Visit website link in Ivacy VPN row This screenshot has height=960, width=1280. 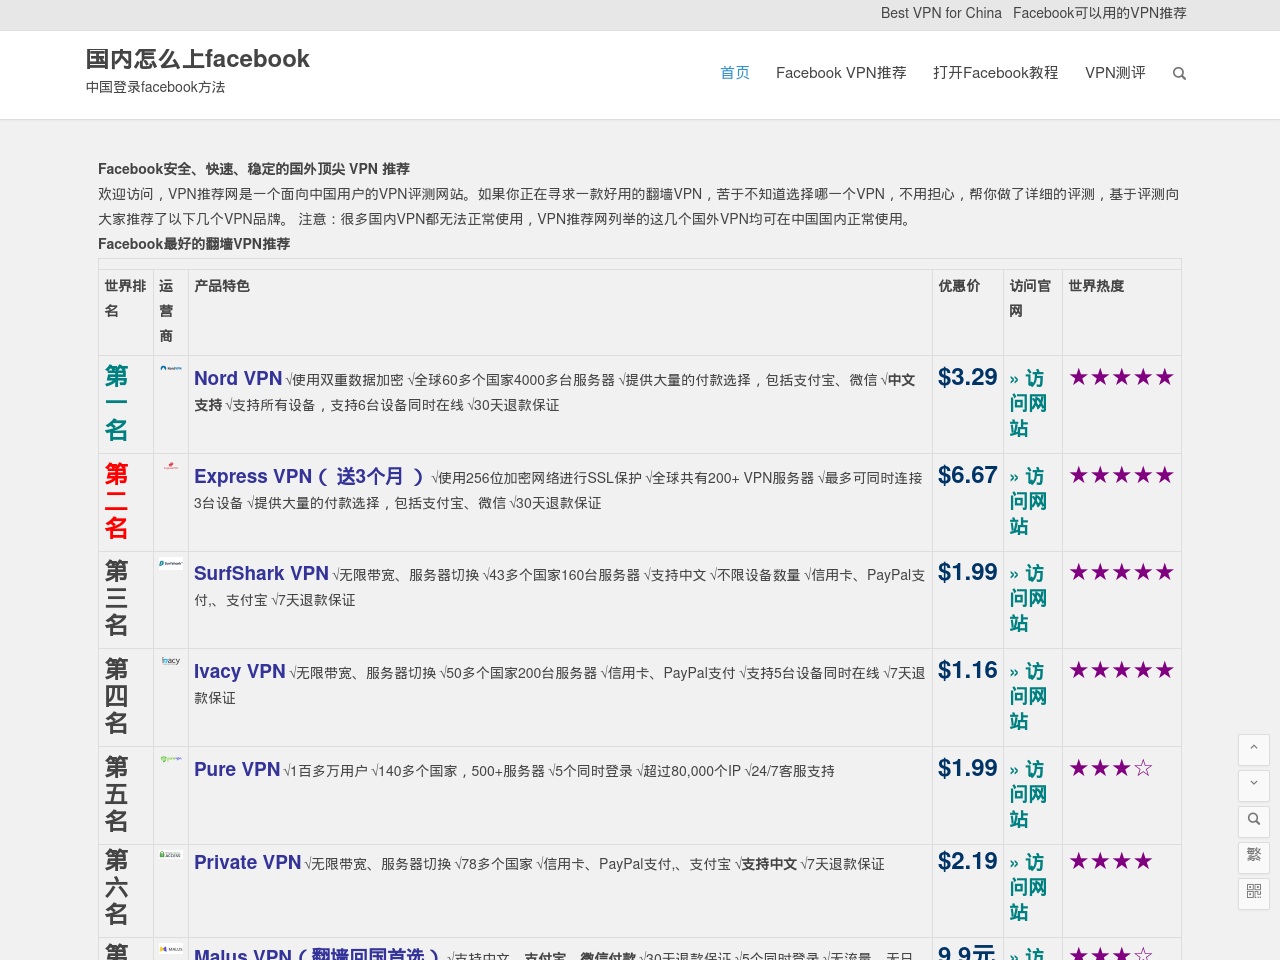pos(1028,696)
